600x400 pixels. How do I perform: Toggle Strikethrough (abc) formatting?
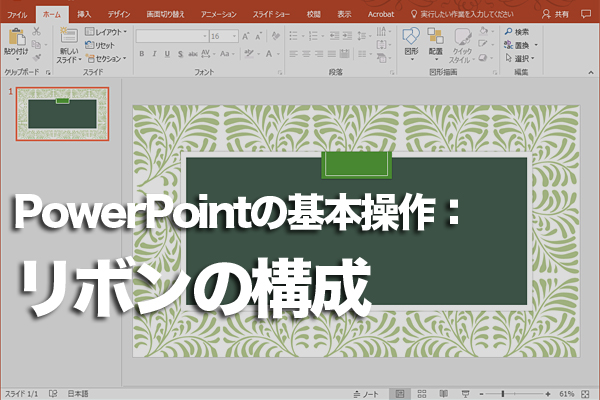pos(193,54)
